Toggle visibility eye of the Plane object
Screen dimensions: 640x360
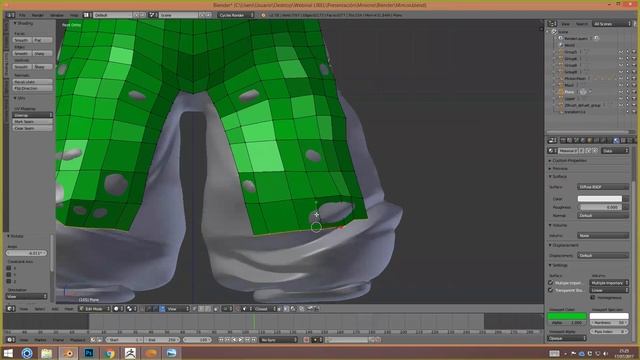[621, 92]
